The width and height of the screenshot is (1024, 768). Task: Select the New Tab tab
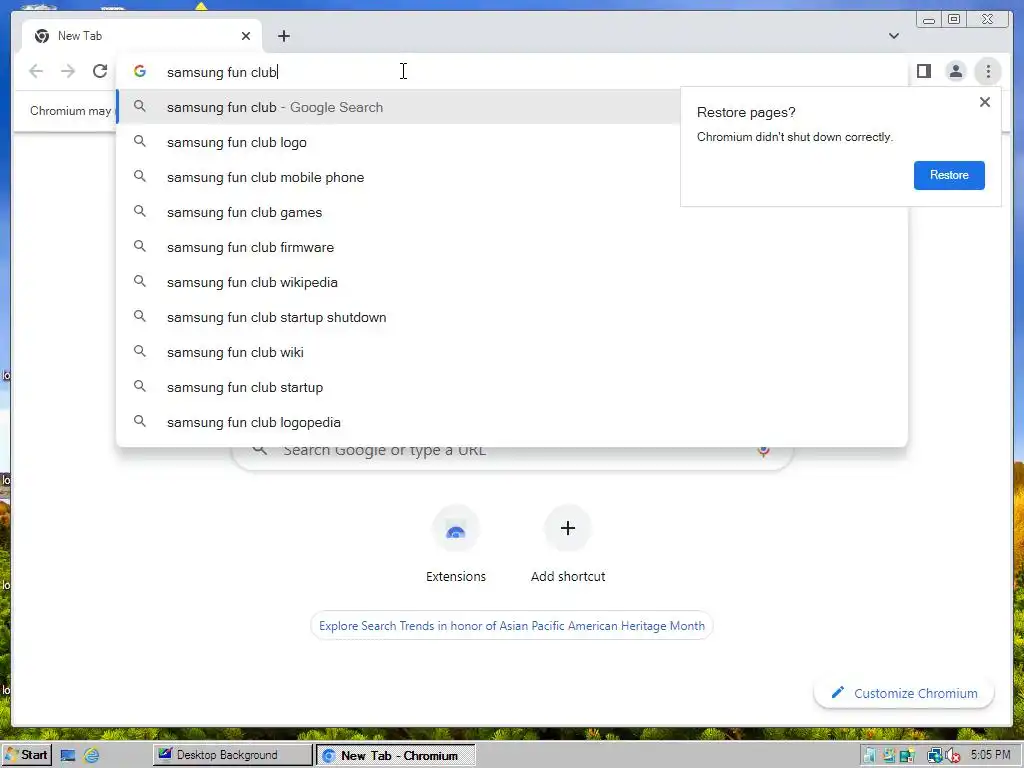click(142, 37)
